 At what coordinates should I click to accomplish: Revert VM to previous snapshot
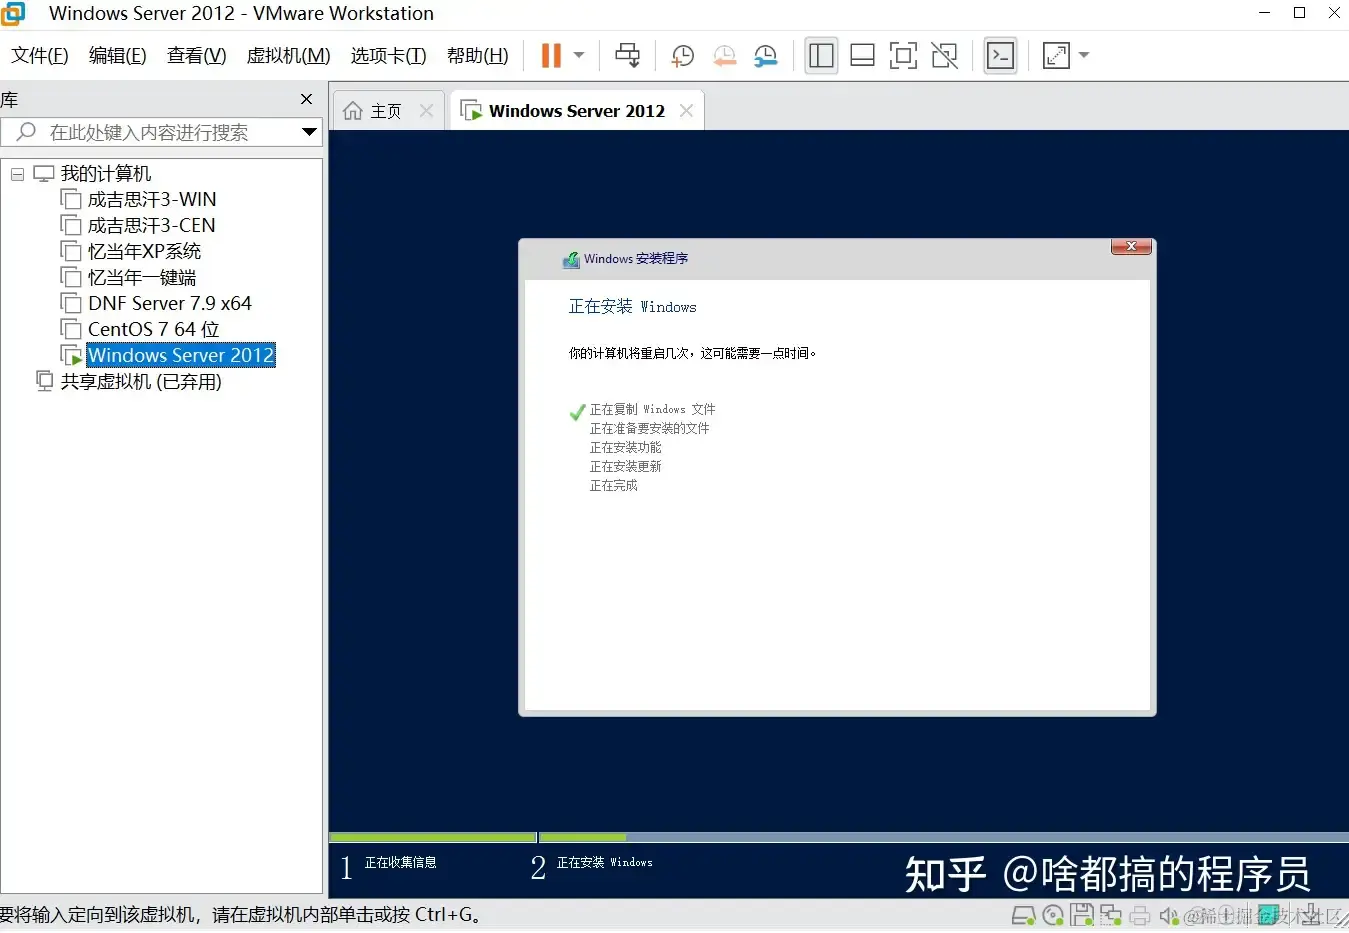724,56
